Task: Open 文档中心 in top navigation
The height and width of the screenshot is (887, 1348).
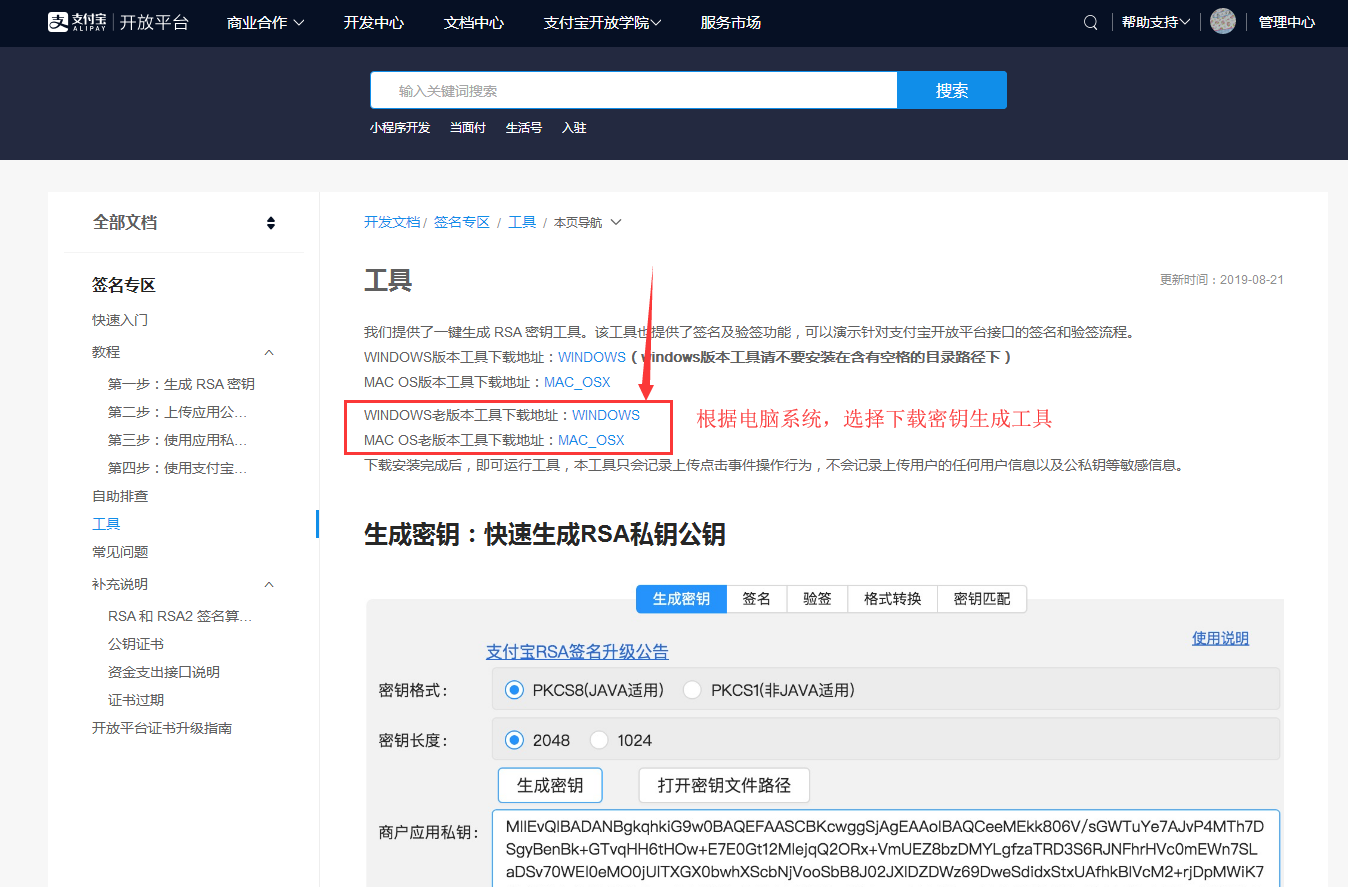Action: (474, 22)
